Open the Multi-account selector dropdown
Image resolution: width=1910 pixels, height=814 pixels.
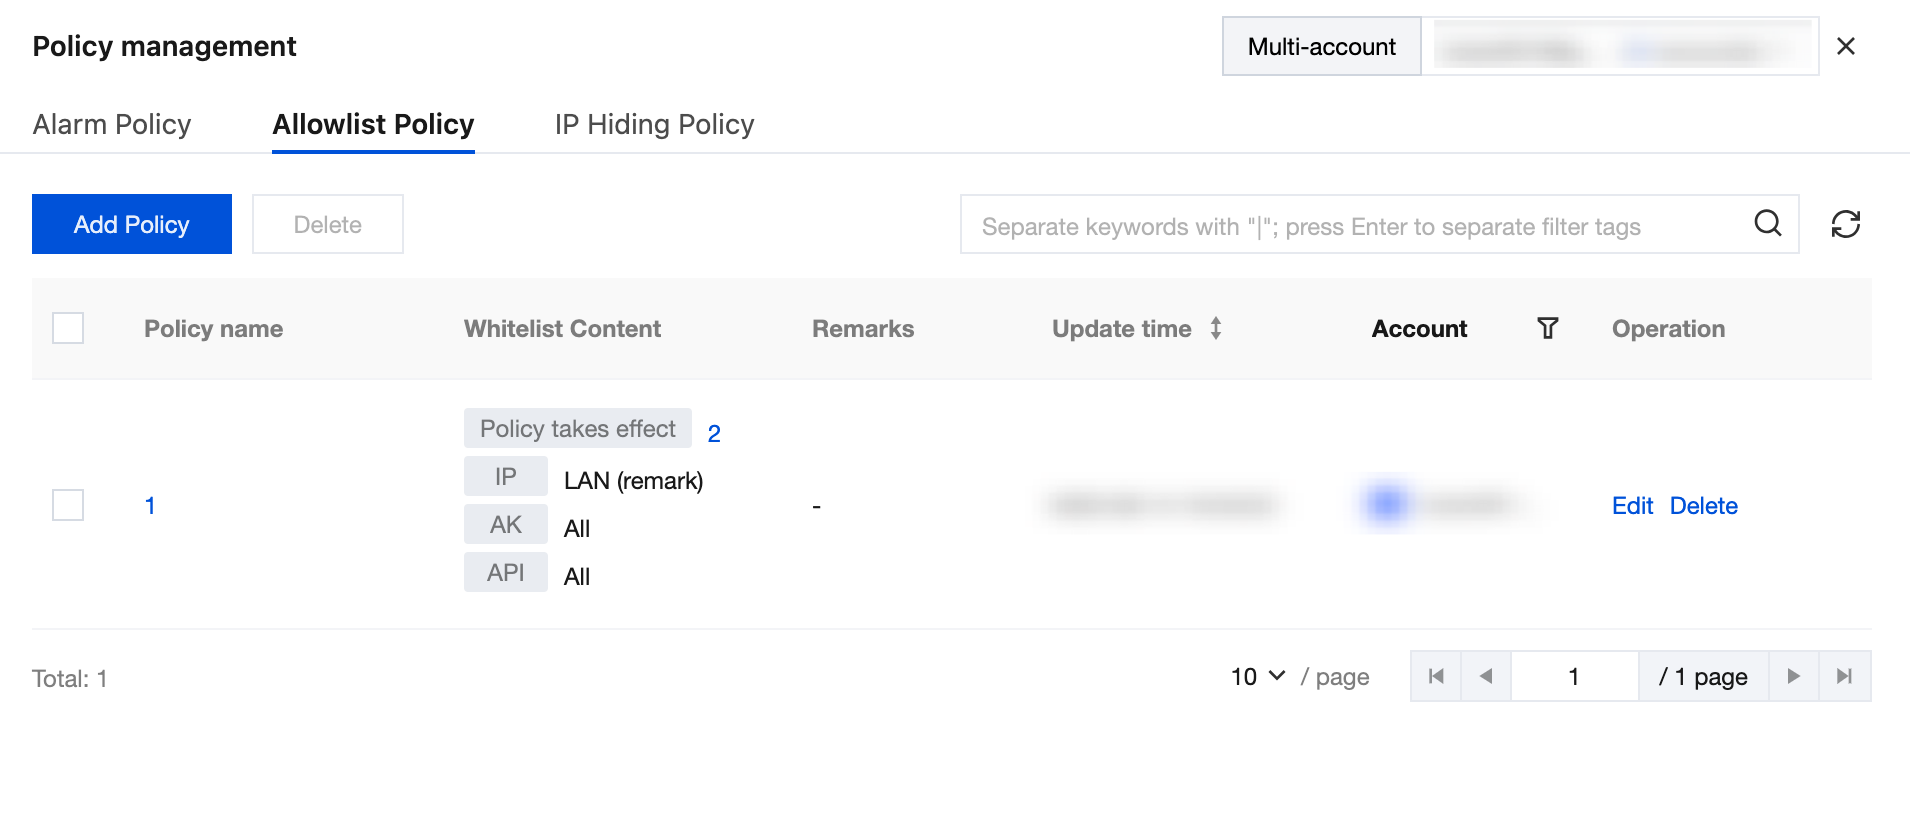tap(1619, 47)
